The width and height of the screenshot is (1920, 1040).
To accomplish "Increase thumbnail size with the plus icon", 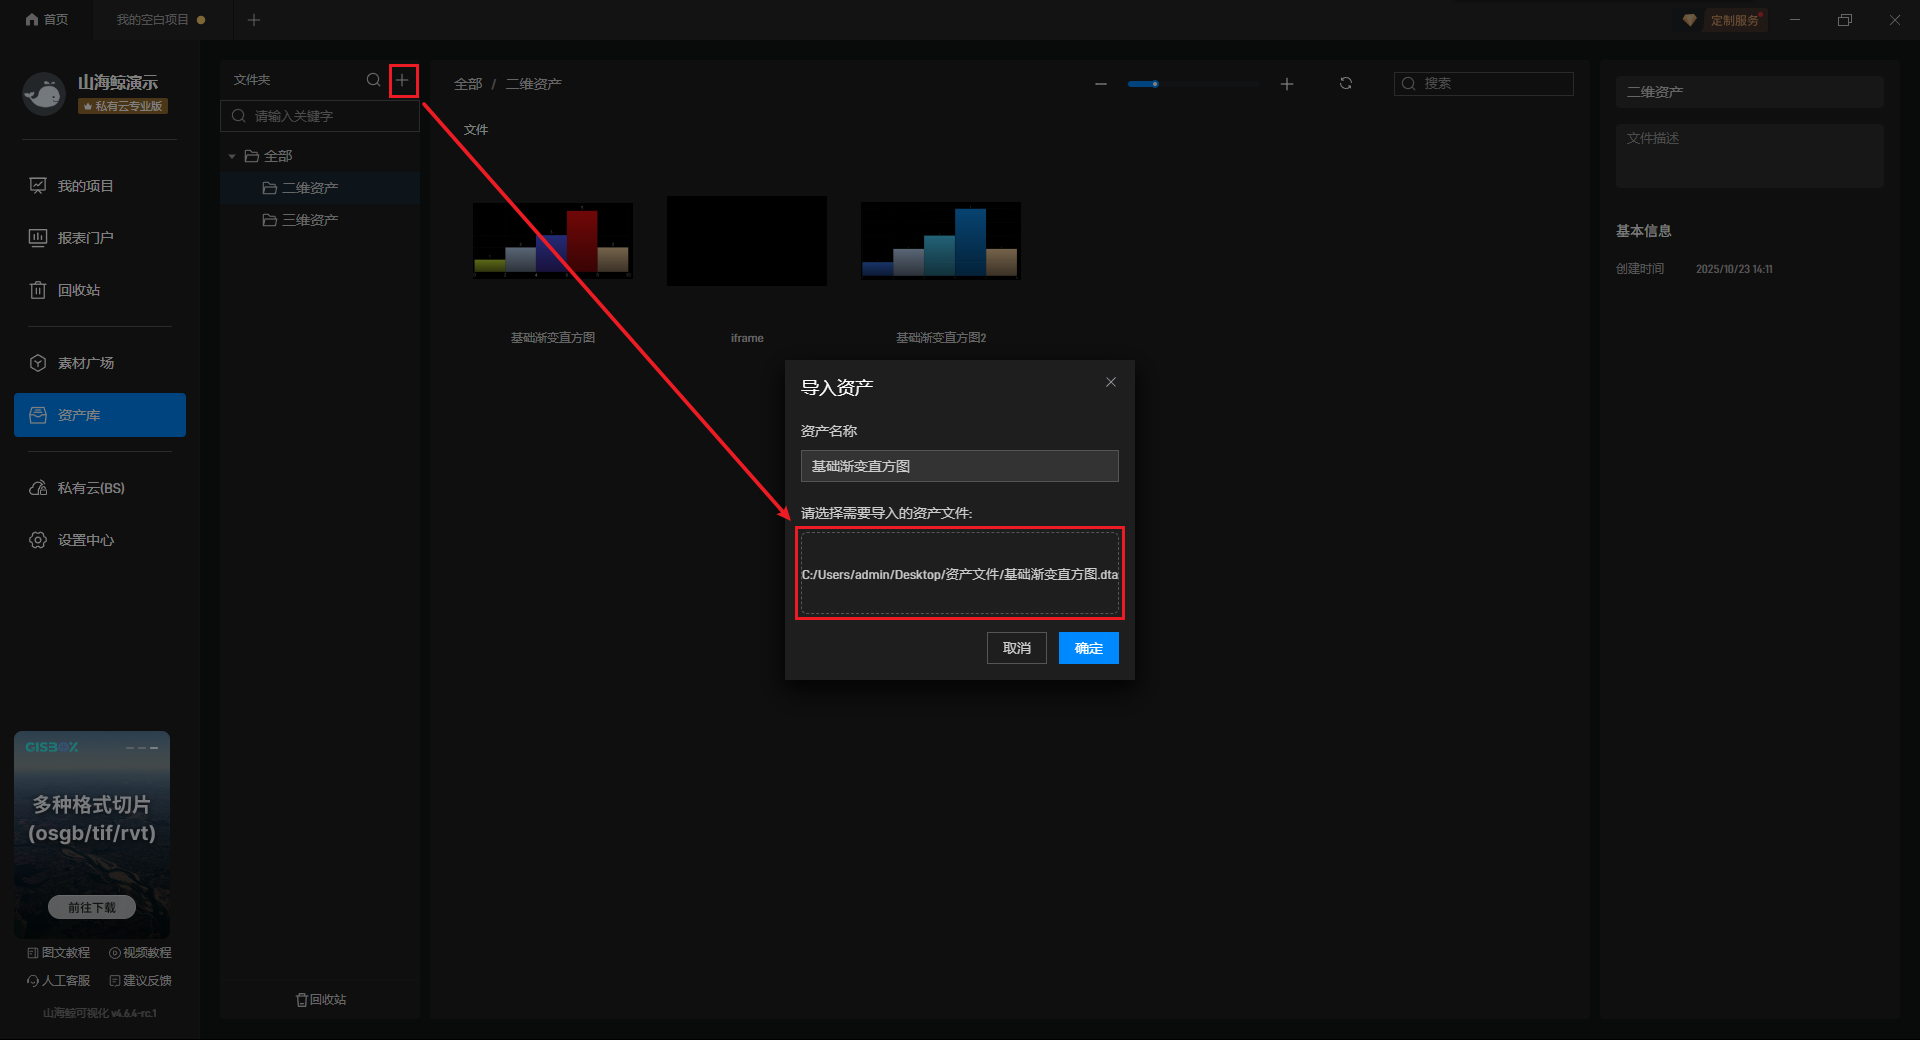I will [x=1287, y=84].
